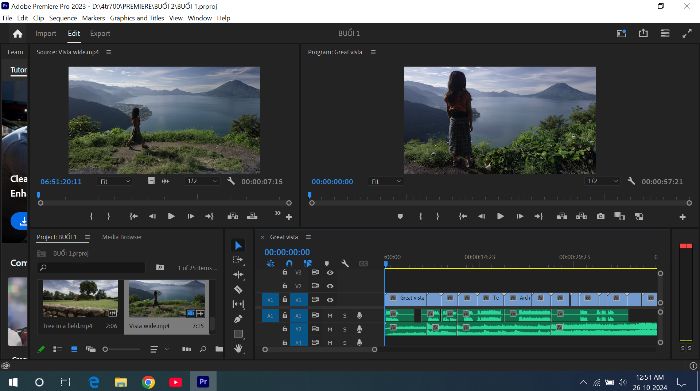Mute the A1 audio track

click(x=330, y=316)
